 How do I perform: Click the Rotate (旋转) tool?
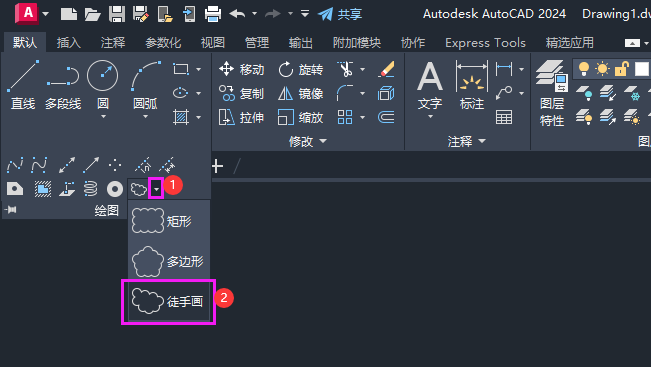click(x=301, y=69)
